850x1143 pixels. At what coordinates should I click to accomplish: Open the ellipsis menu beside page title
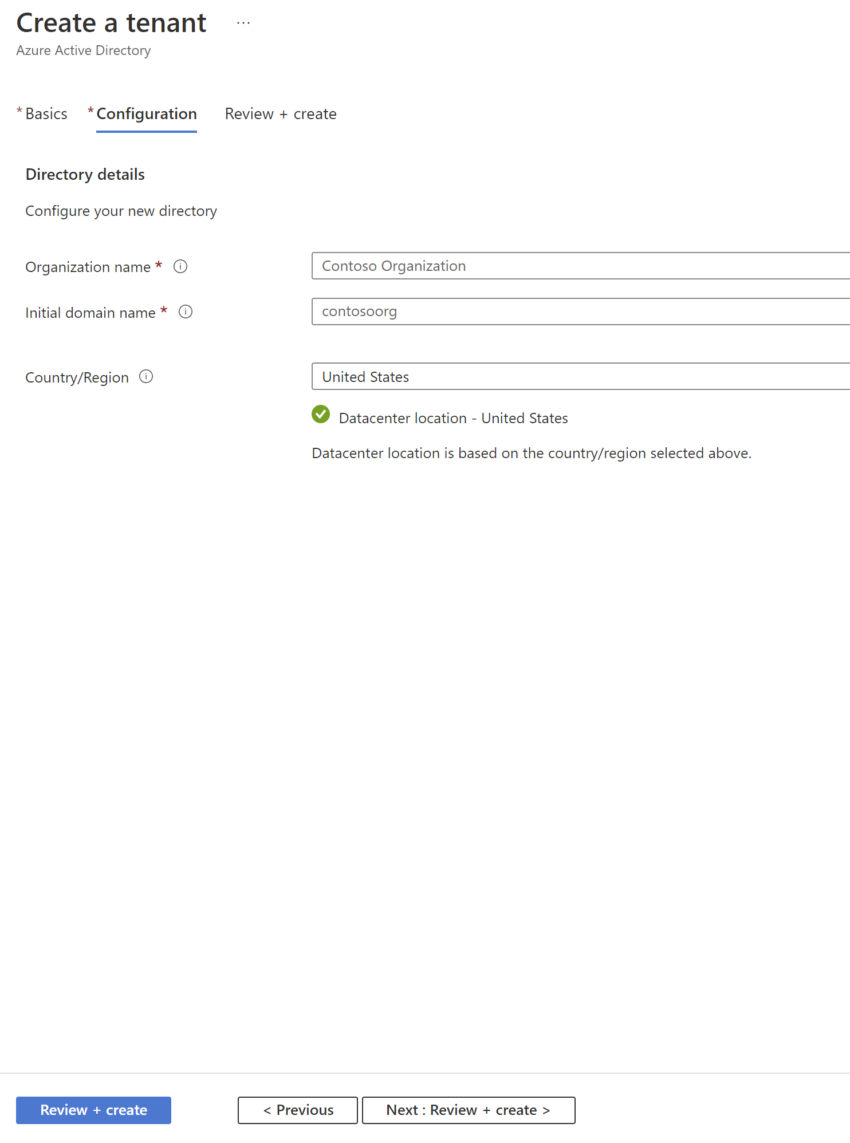tap(243, 21)
